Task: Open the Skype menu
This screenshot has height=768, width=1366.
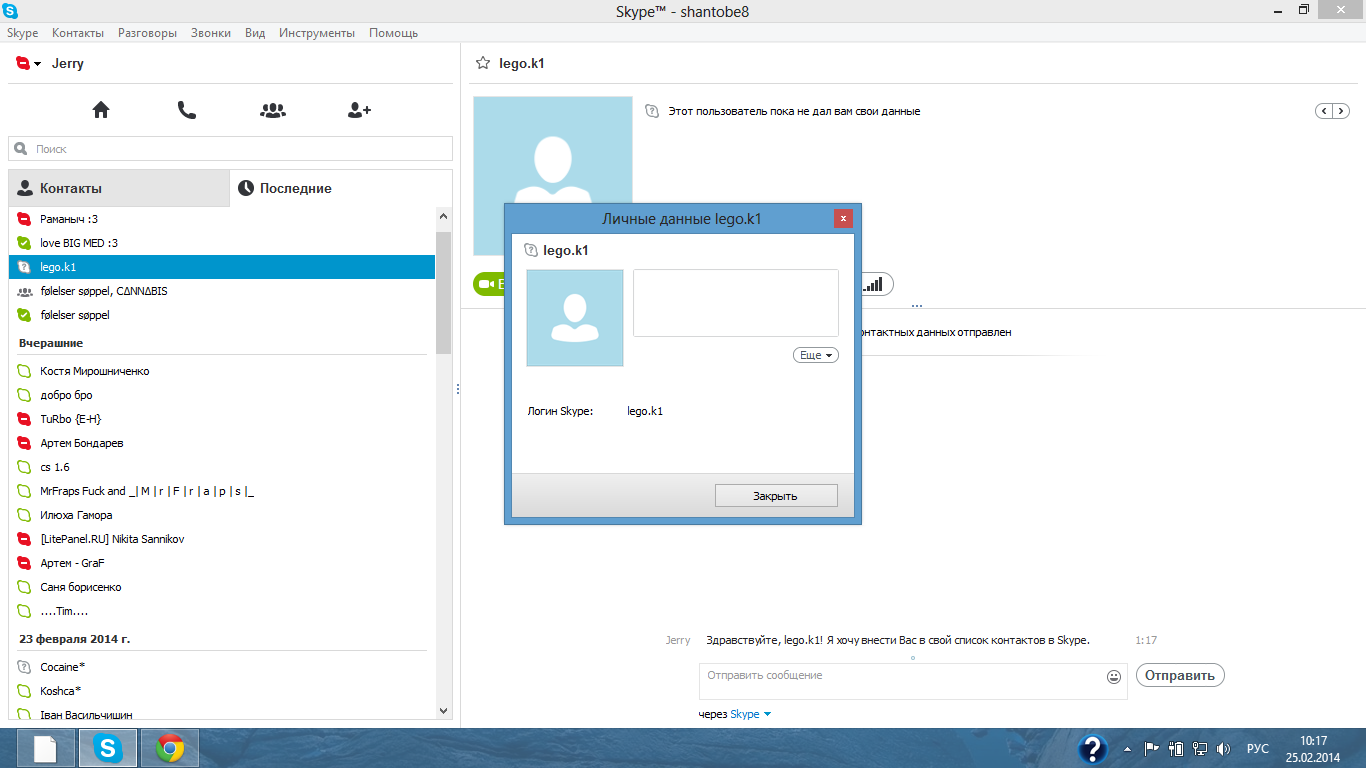Action: point(22,33)
